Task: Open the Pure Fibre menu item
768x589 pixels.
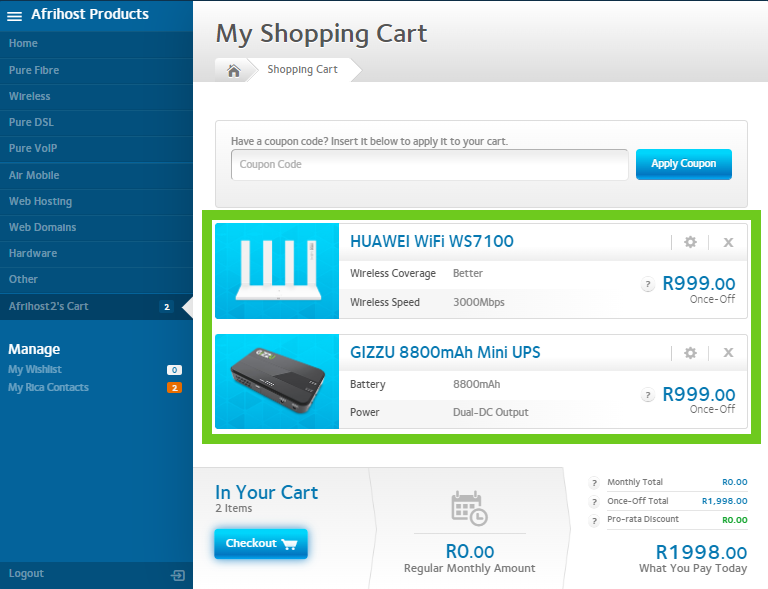Action: tap(34, 70)
